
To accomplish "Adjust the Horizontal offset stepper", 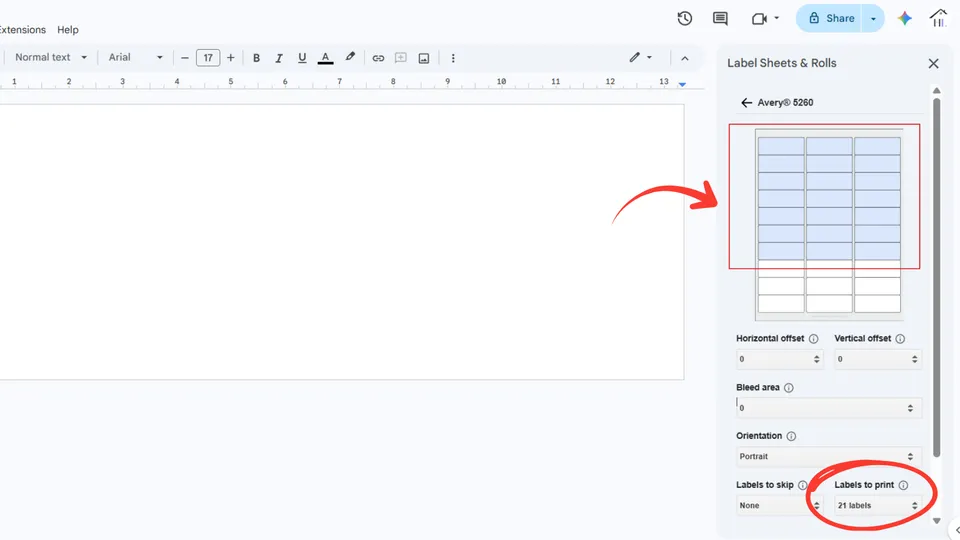I will [817, 359].
